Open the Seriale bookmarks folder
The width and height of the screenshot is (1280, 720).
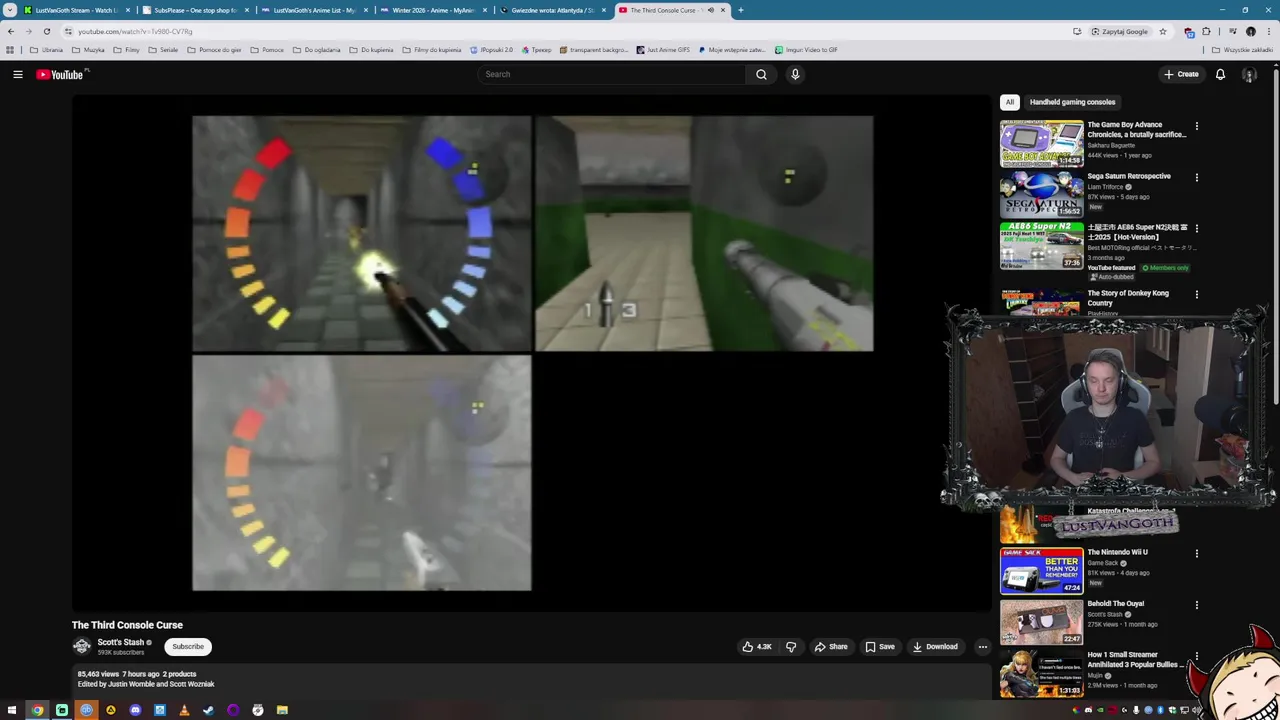point(162,50)
